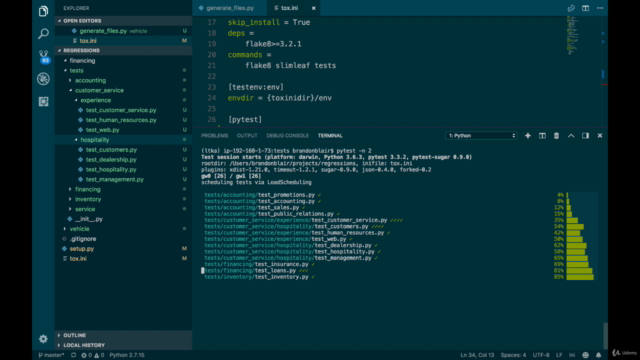Open the editor More Actions ellipsis

coord(600,8)
